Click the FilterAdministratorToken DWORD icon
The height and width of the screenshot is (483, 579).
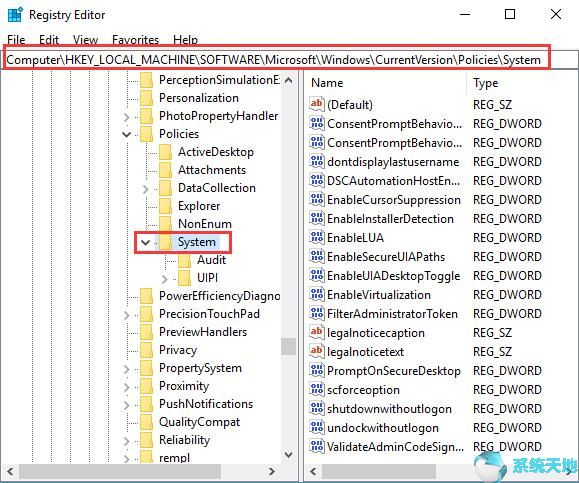(x=316, y=314)
